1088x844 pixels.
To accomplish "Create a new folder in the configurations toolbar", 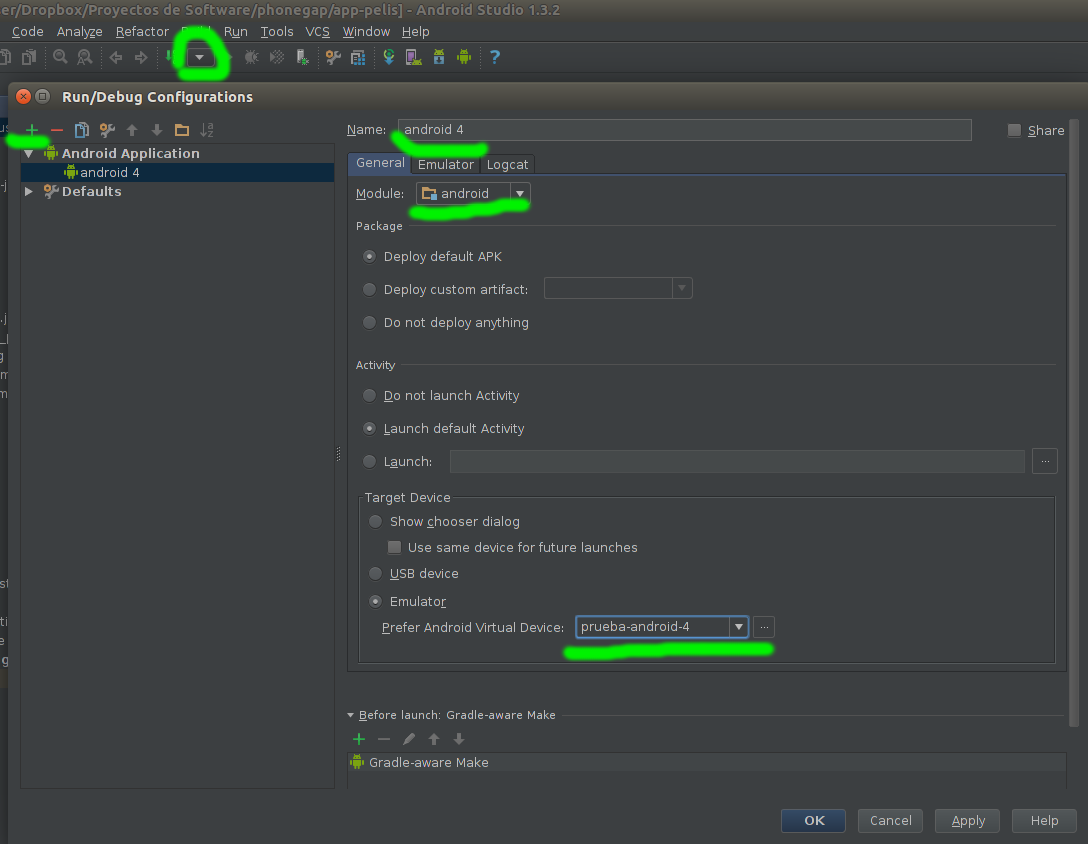I will point(182,130).
